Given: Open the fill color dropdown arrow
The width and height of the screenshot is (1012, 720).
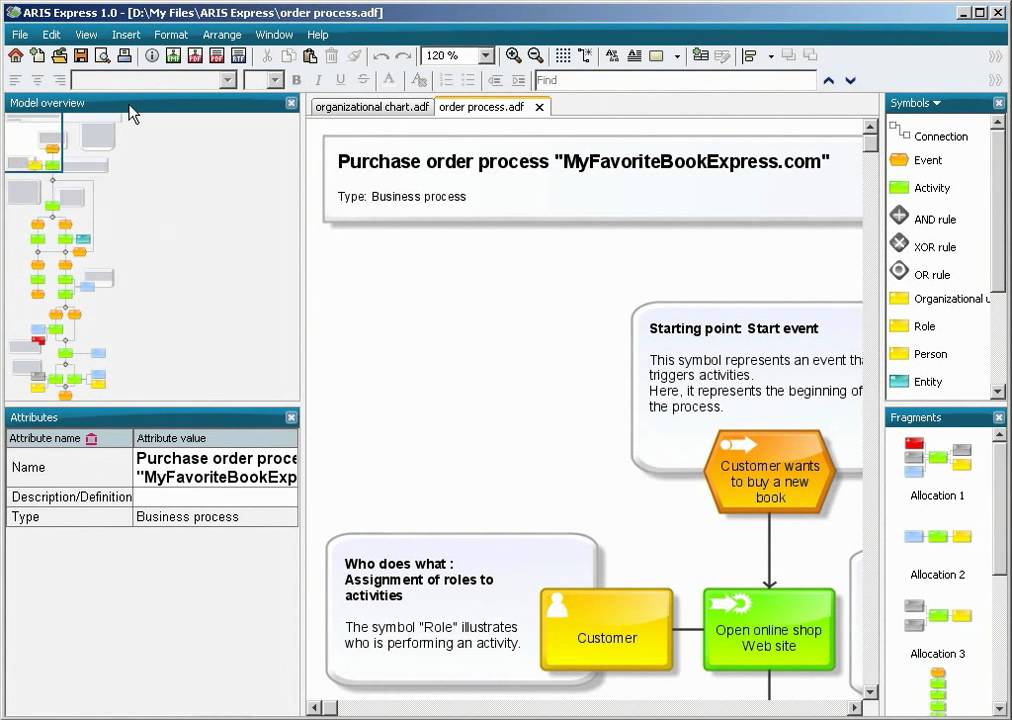Looking at the screenshot, I should 677,56.
